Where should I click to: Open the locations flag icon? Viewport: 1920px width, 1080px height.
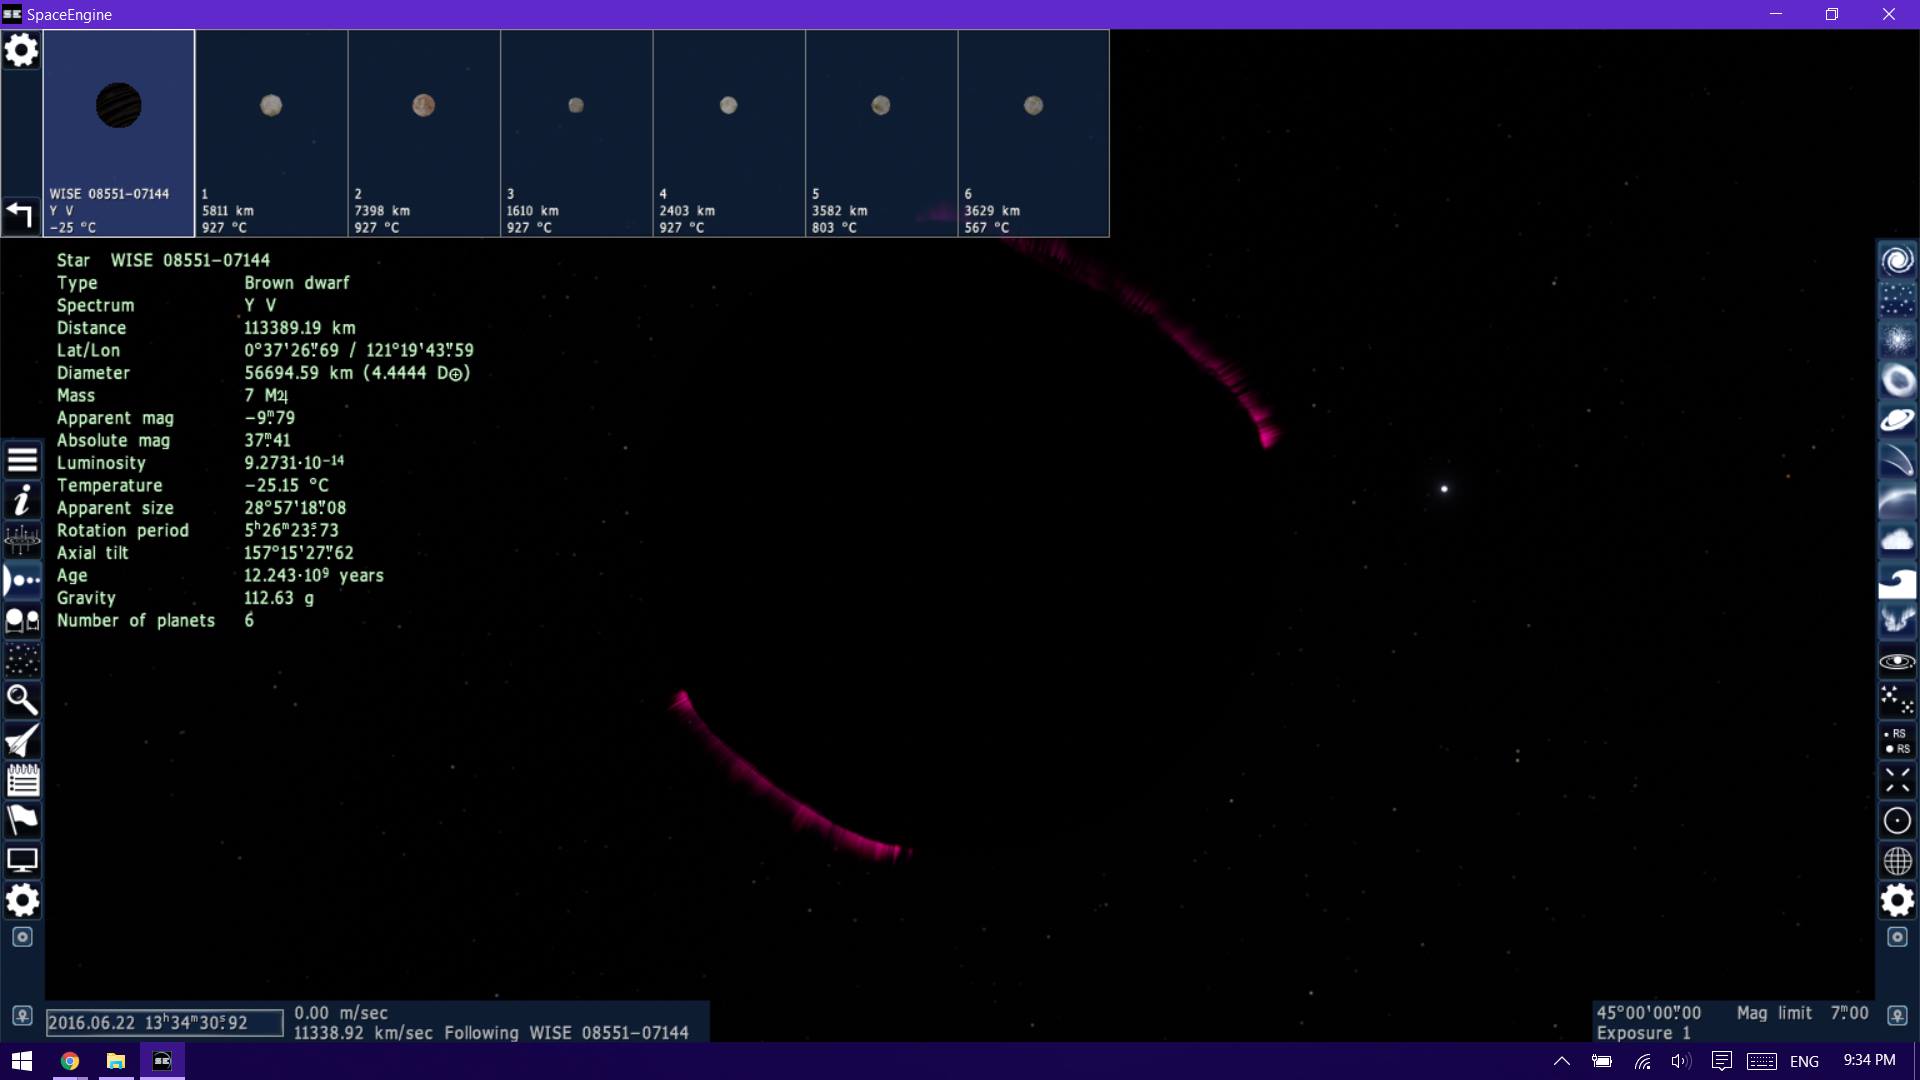(x=22, y=820)
